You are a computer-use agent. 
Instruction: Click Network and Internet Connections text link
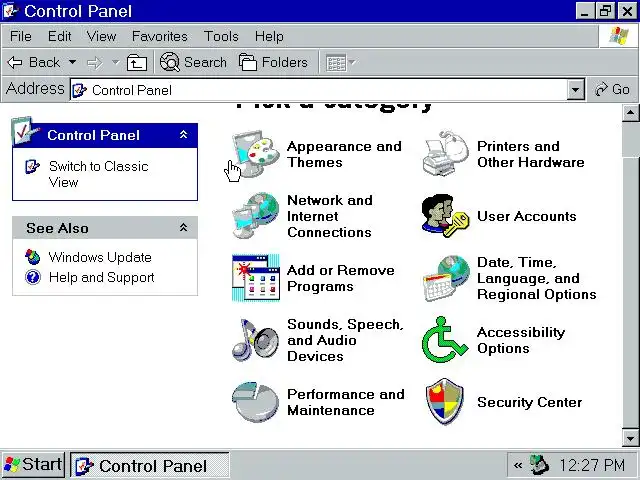click(330, 216)
